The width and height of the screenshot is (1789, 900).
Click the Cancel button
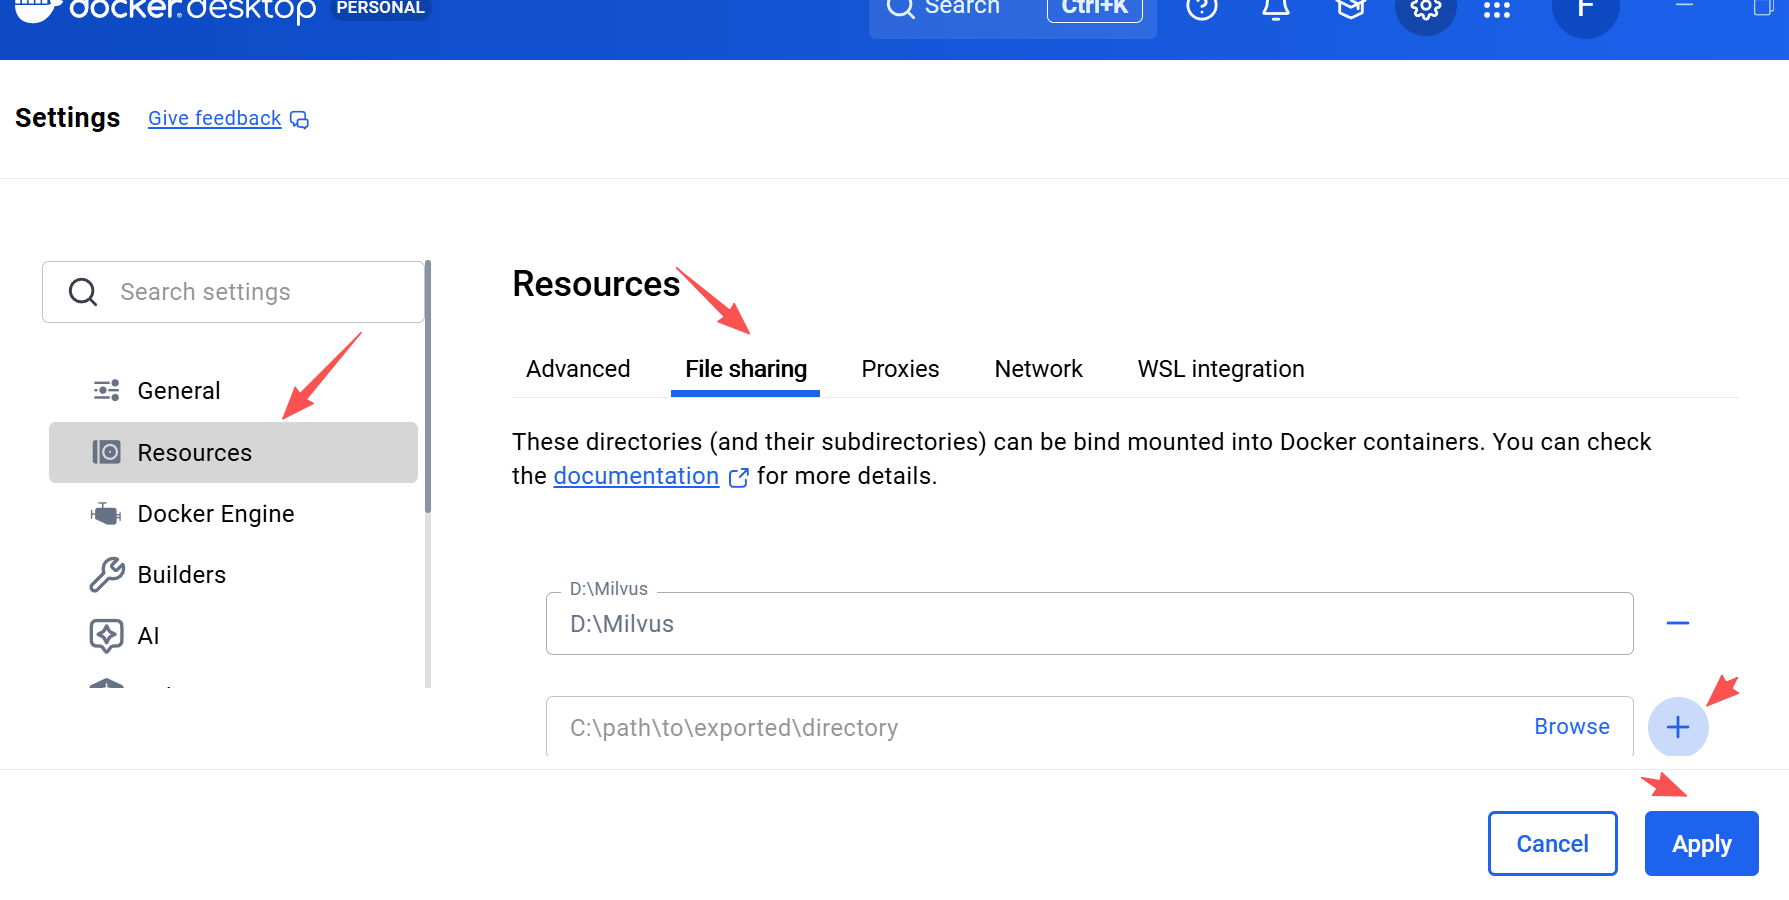[x=1552, y=844]
